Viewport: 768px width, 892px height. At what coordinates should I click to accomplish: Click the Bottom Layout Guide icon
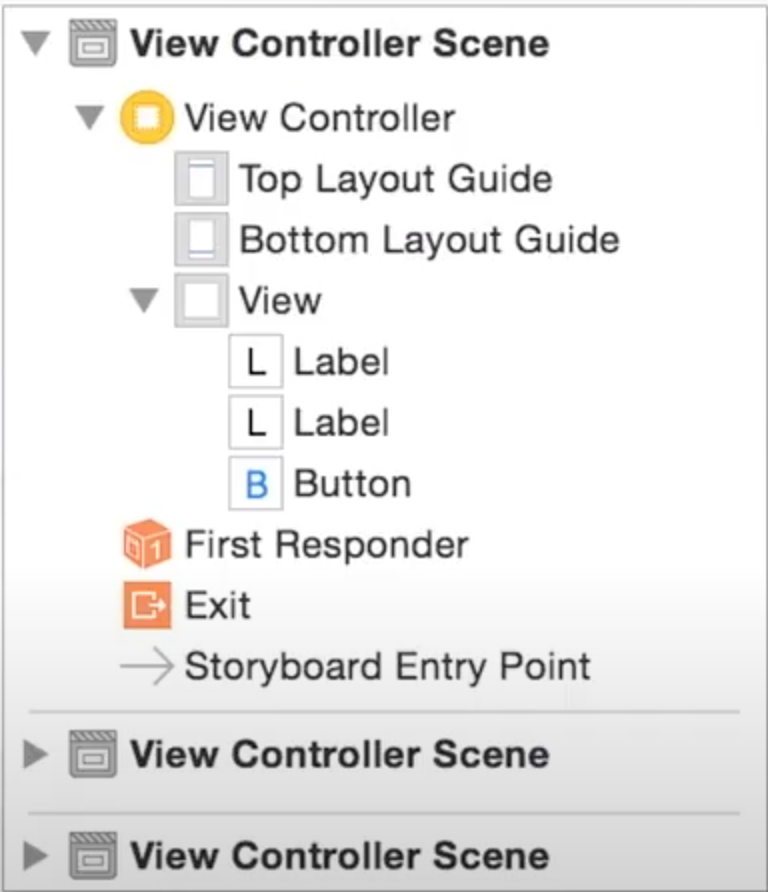(x=200, y=240)
